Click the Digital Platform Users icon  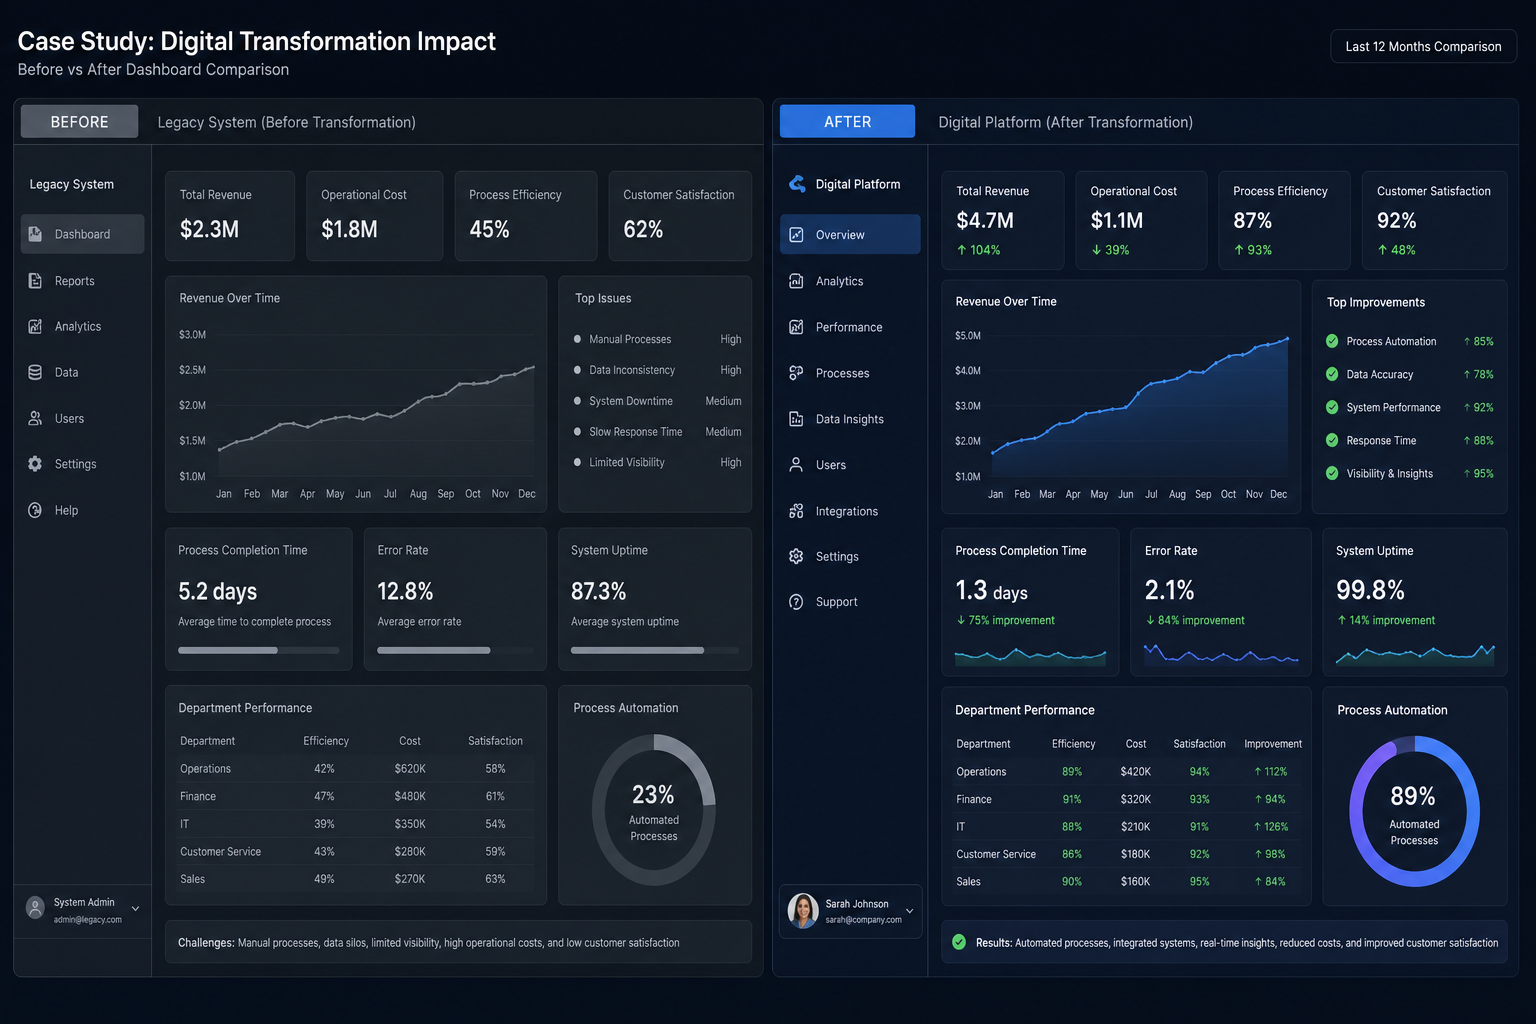click(x=796, y=465)
